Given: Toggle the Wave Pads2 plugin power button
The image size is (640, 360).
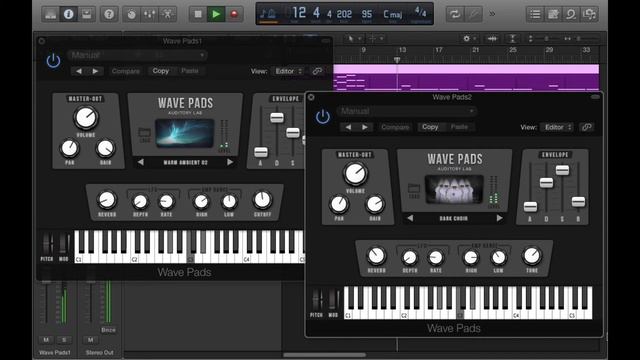Looking at the screenshot, I should 323,117.
